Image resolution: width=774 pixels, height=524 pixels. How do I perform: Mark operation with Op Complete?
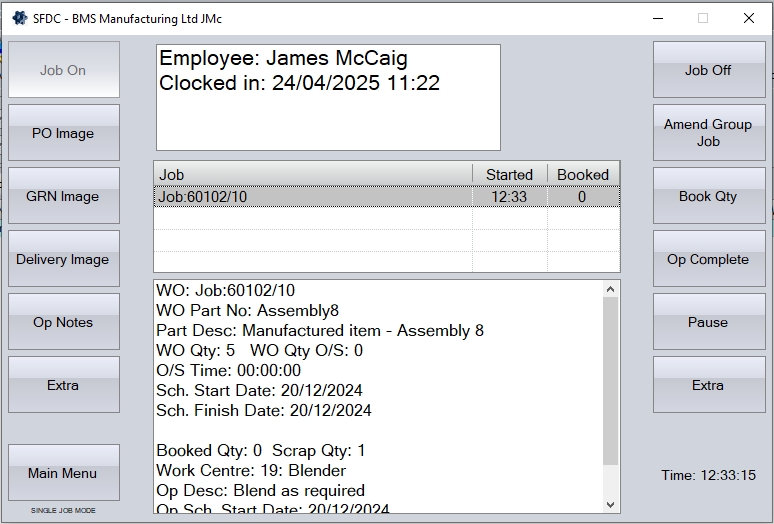(708, 259)
